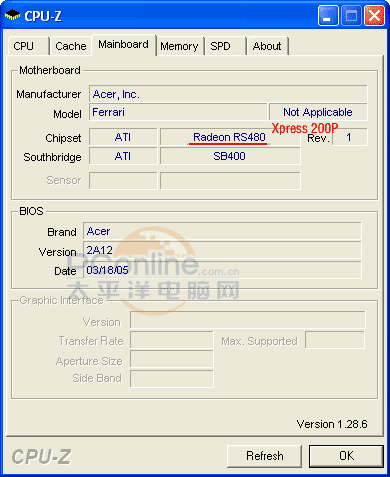This screenshot has width=390, height=477.
Task: Click the Model field showing Ferrari
Action: [178, 112]
